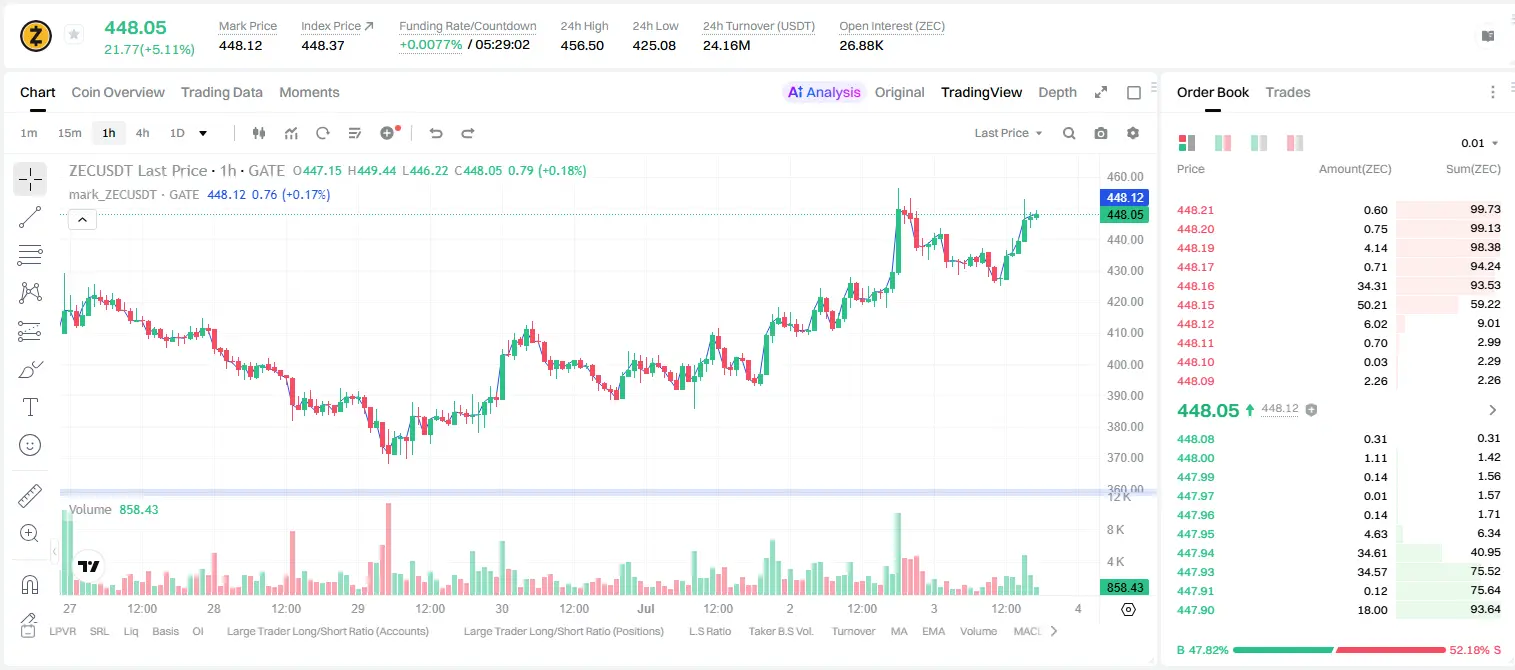Screen dimensions: 1515x670
Task: Open the 0.01 price precision dropdown
Action: coord(1480,143)
